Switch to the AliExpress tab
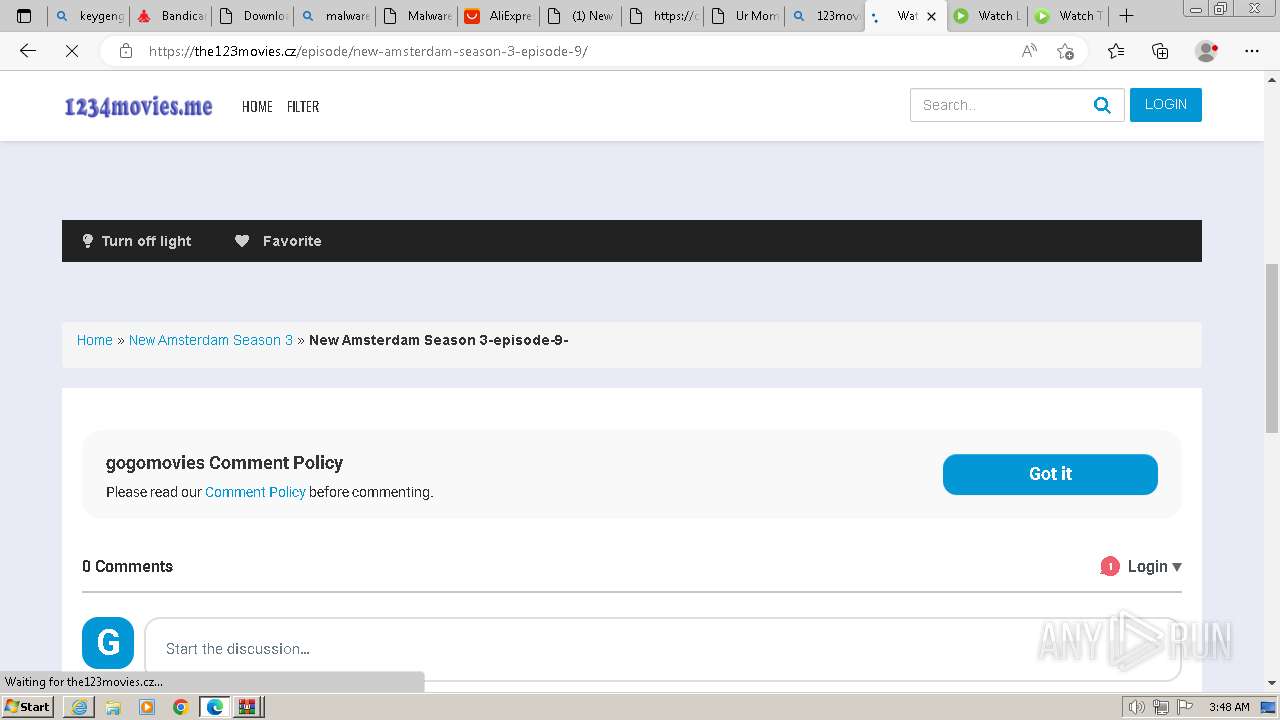The image size is (1280, 720). click(x=499, y=16)
